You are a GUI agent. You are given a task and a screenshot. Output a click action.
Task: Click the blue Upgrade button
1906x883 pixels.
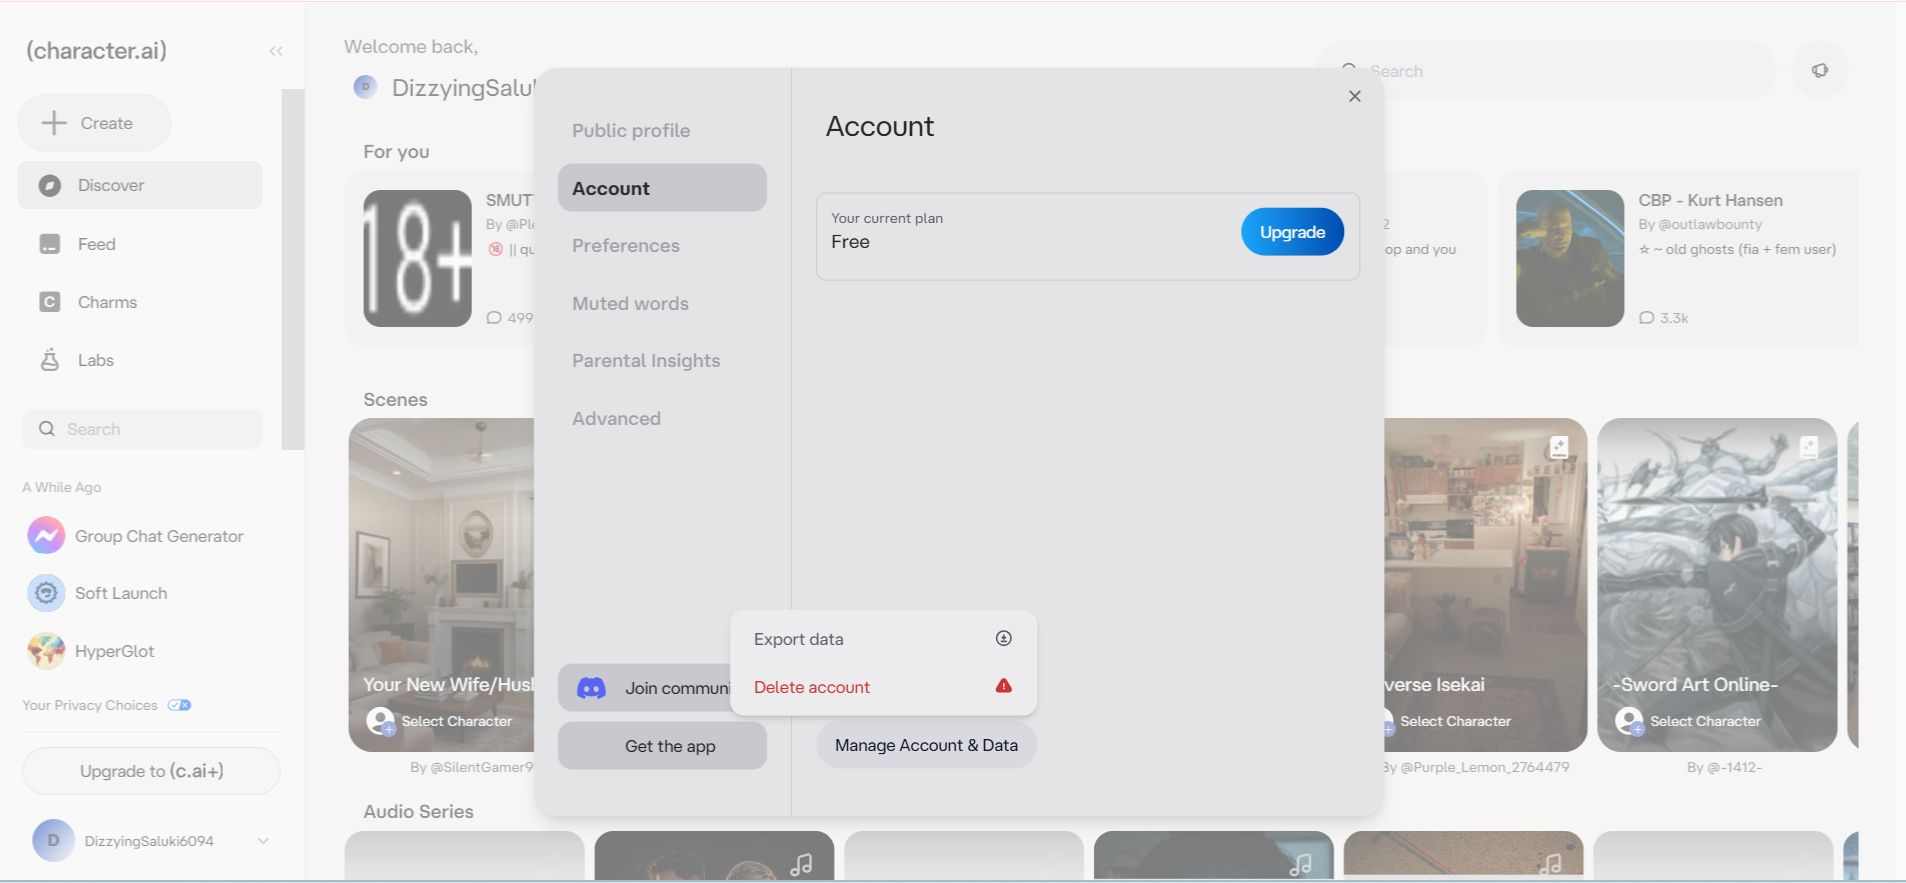point(1292,232)
